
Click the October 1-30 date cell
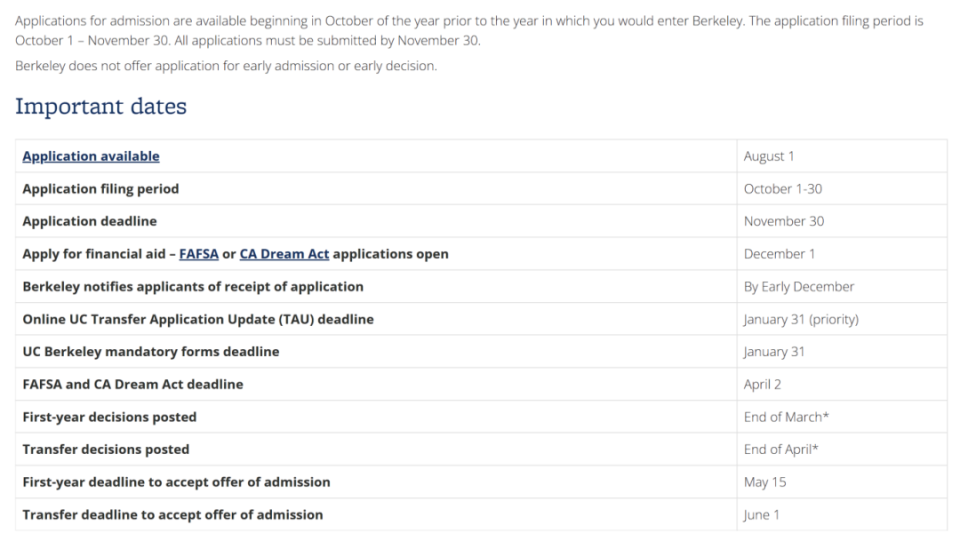(783, 189)
